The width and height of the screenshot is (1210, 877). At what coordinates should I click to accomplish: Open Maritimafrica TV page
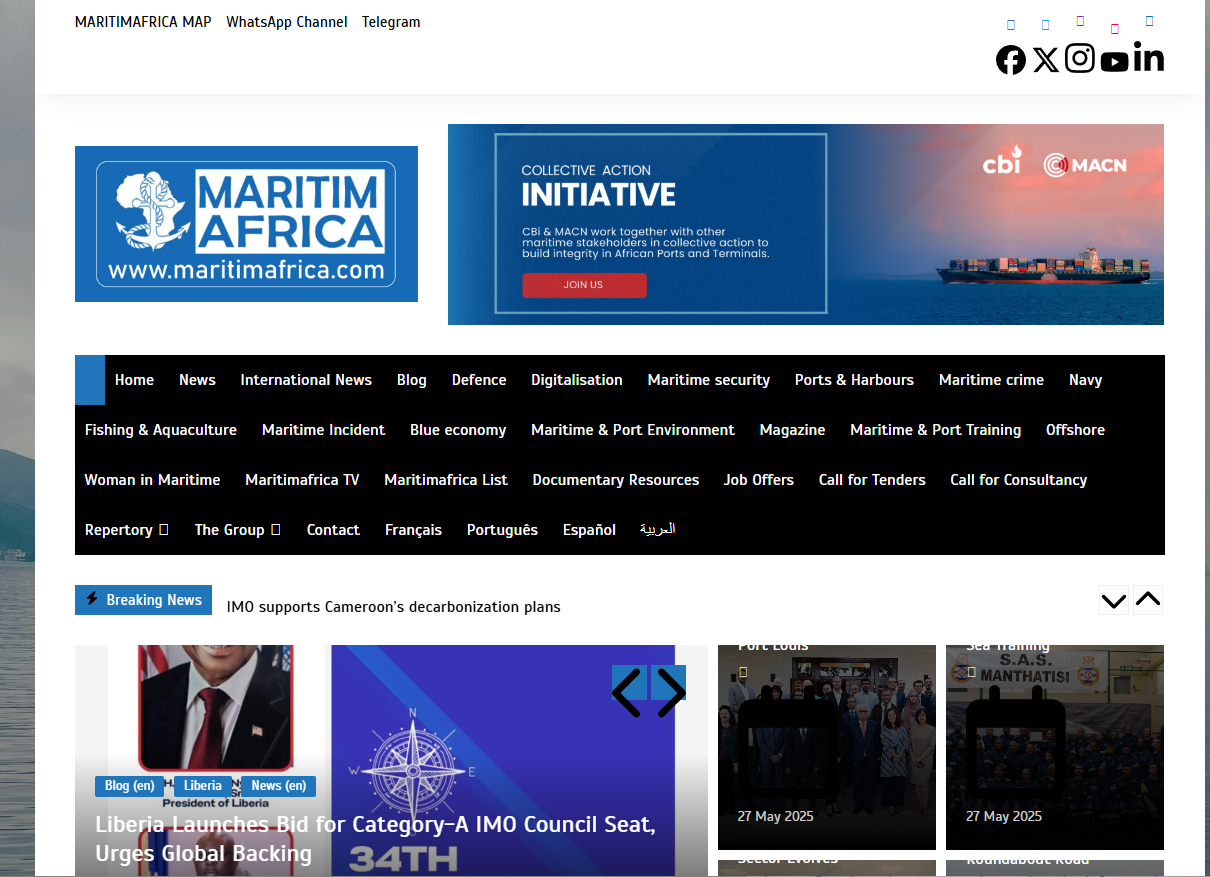[302, 480]
